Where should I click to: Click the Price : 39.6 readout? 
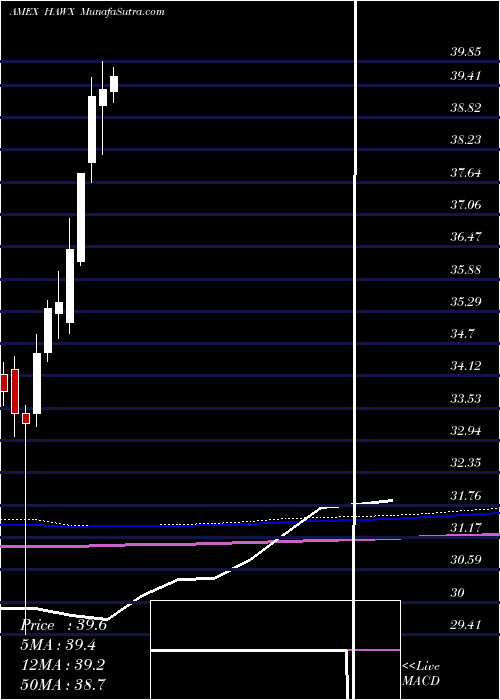(x=63, y=626)
